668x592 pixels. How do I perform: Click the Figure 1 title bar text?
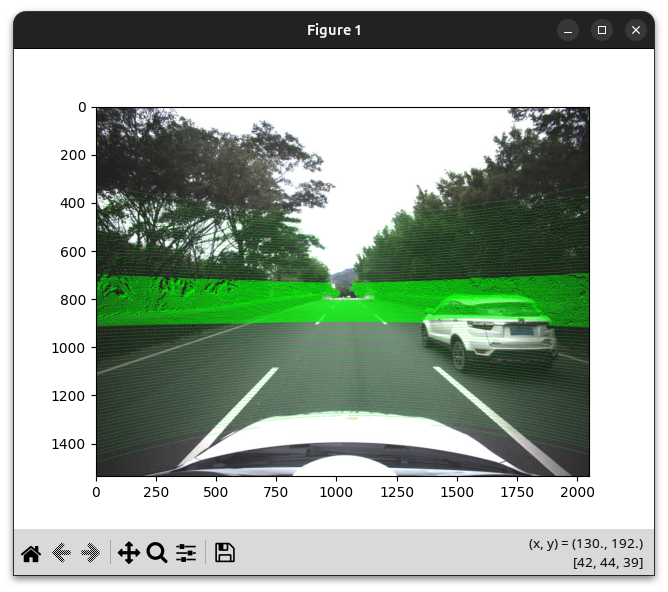pyautogui.click(x=334, y=30)
